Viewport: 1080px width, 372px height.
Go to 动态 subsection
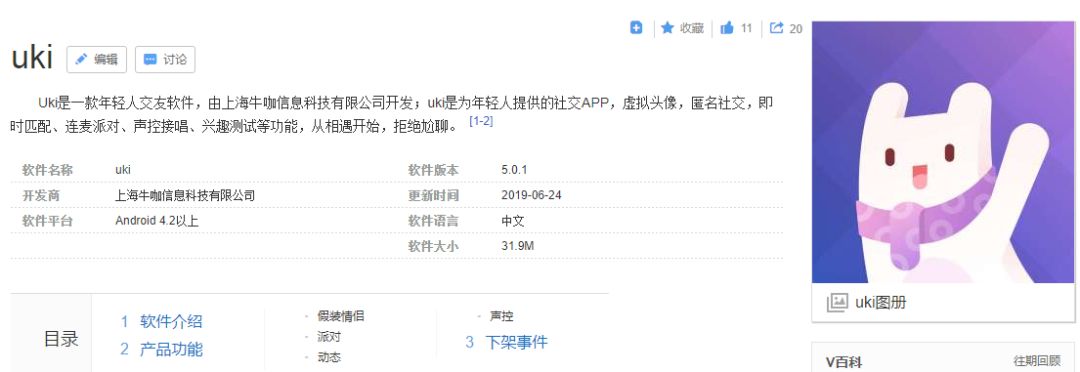point(329,358)
